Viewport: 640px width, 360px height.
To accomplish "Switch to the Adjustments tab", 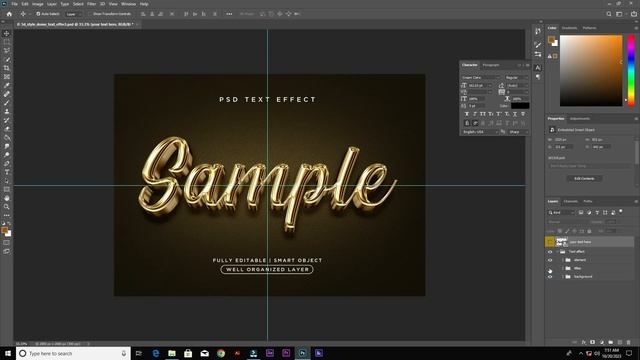I will coord(580,118).
